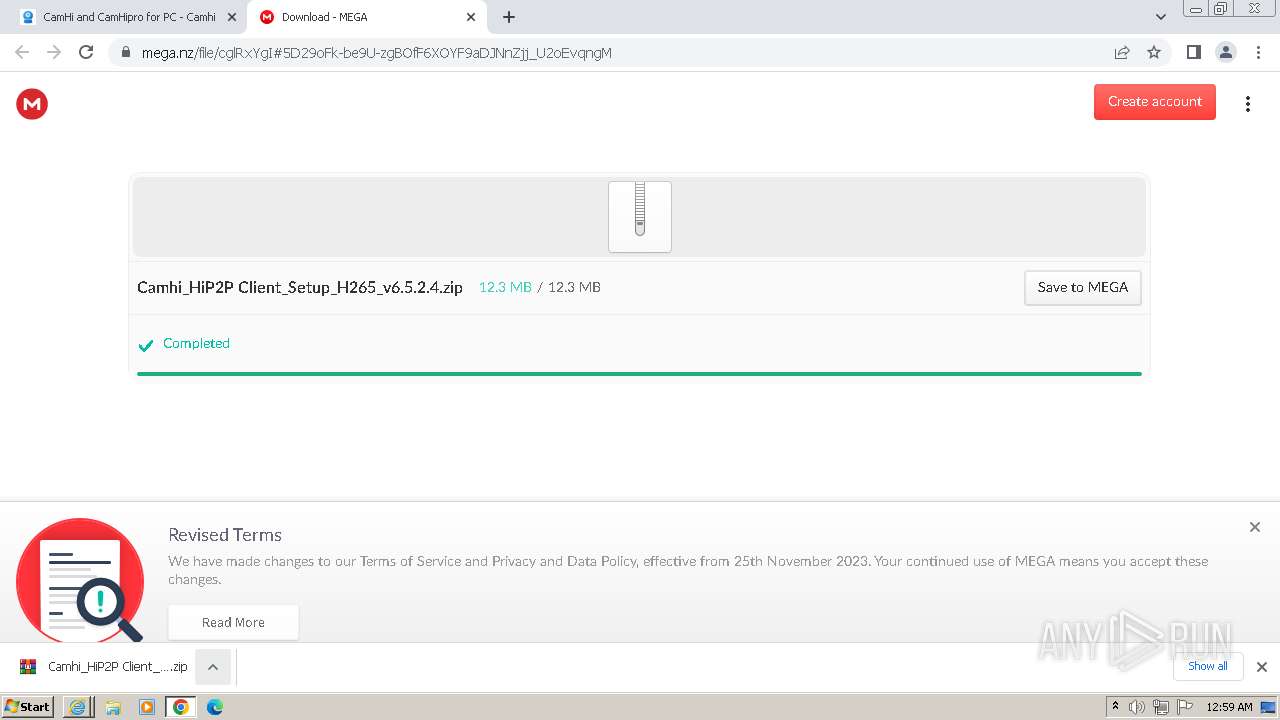Click Chrome icon in taskbar
Screen dimensions: 1280x720
coord(181,707)
